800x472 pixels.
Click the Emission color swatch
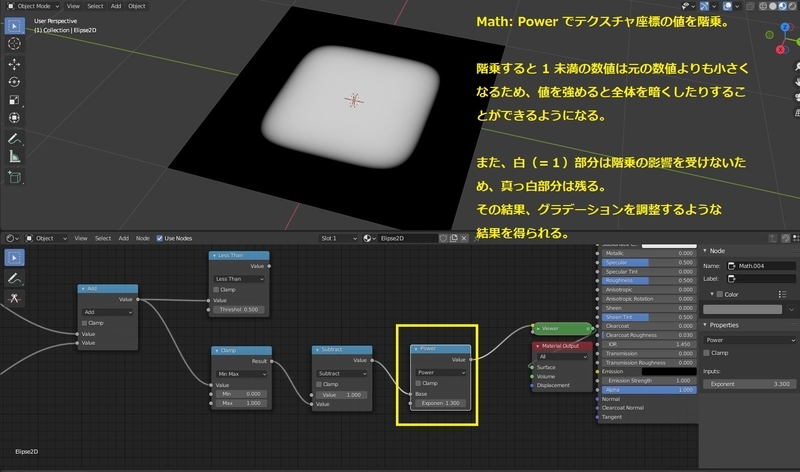pyautogui.click(x=669, y=371)
